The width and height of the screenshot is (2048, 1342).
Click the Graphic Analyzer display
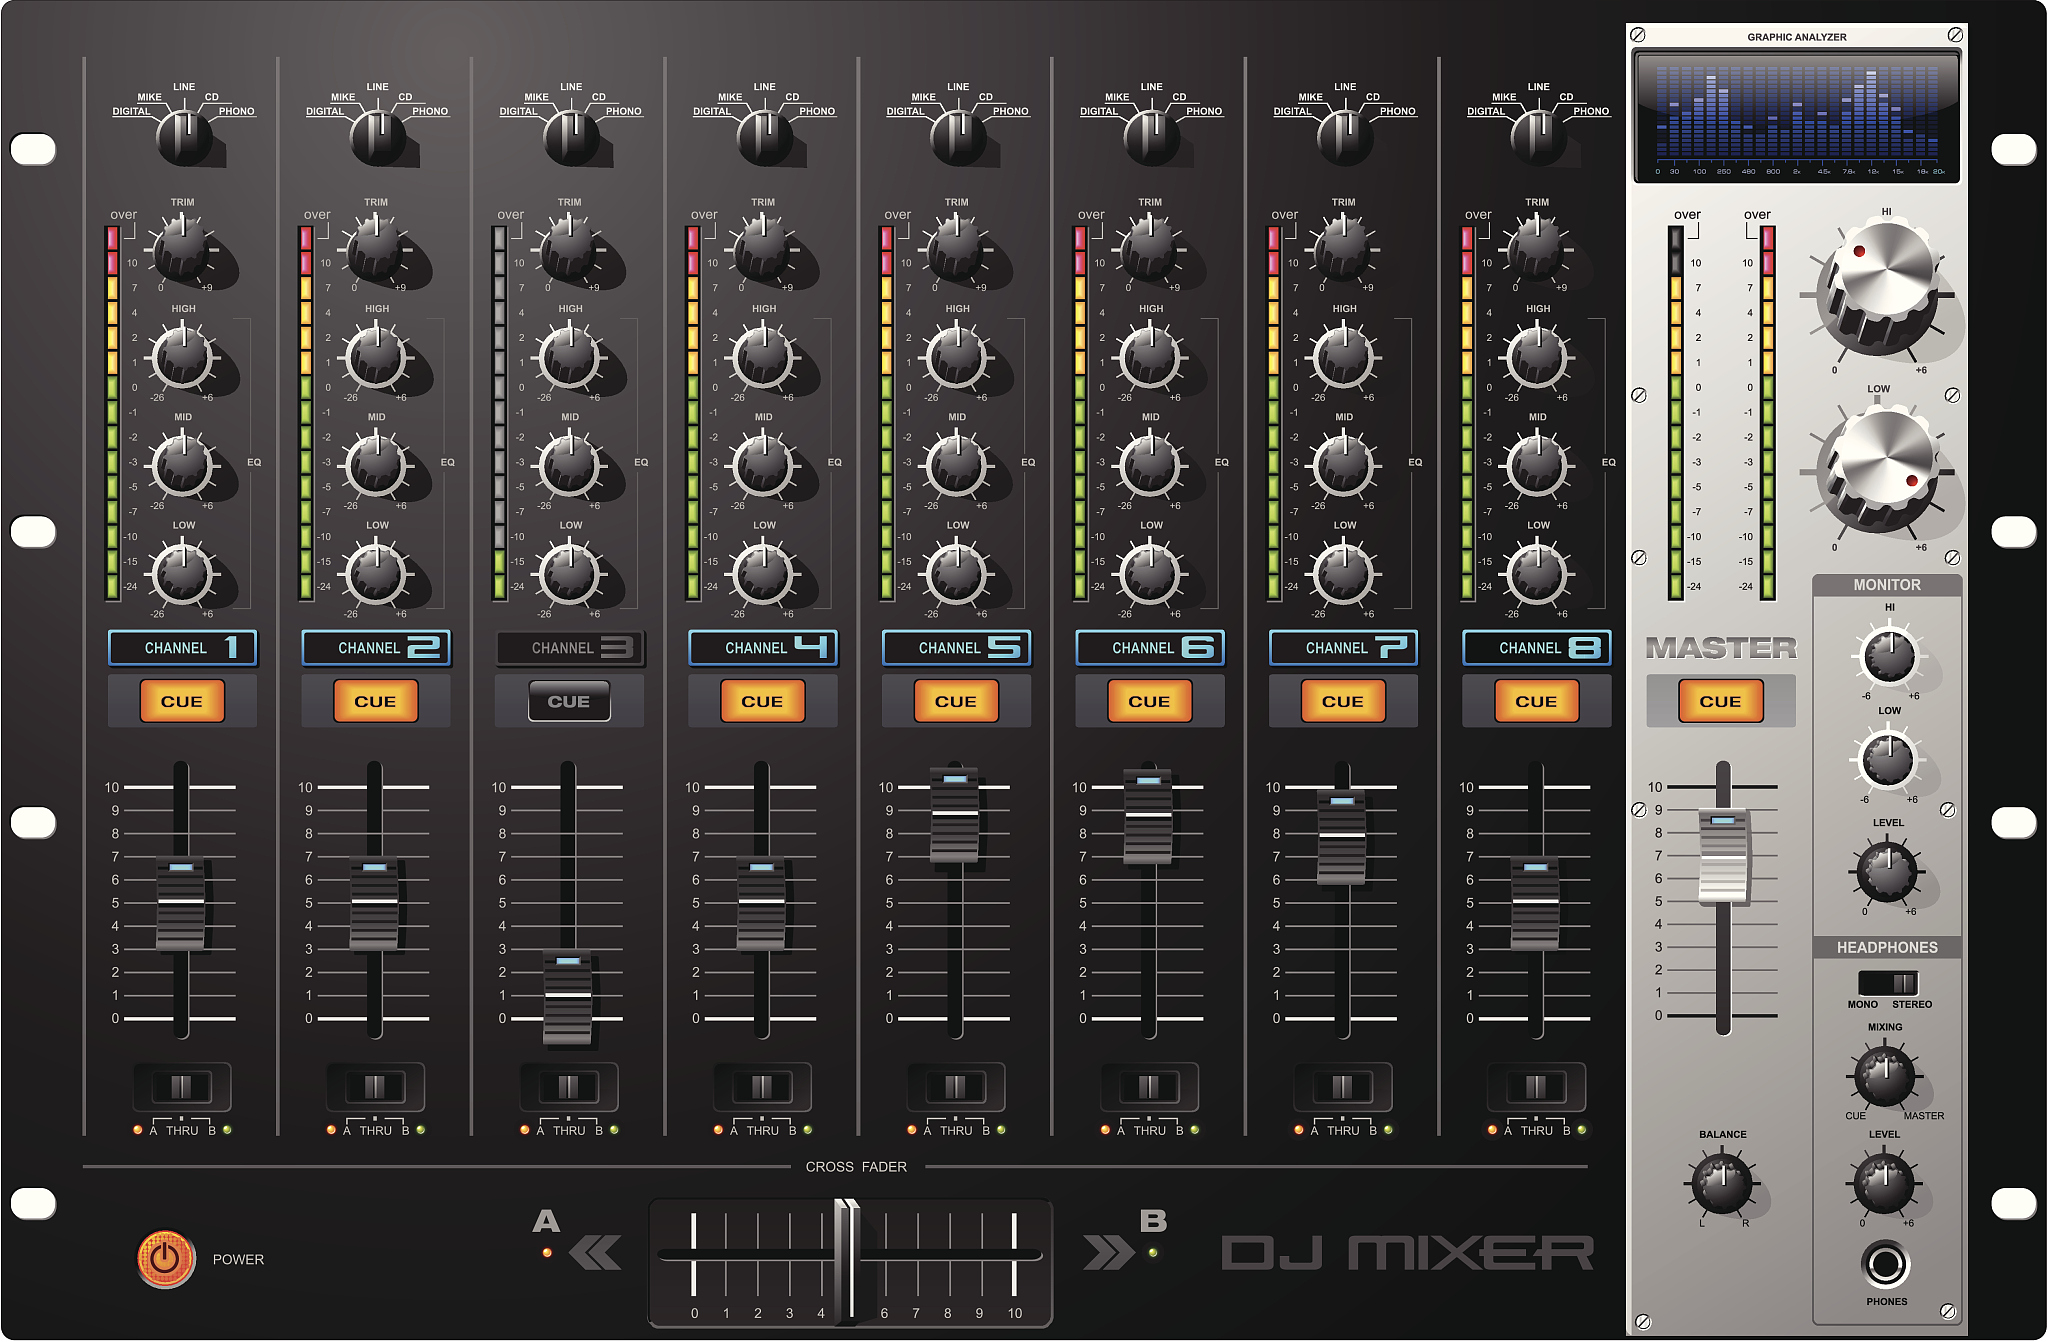click(1797, 115)
